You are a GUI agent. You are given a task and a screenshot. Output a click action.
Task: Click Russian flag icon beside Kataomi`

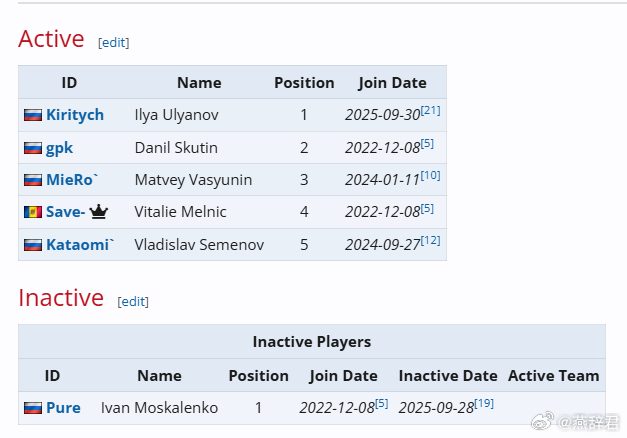click(x=32, y=244)
